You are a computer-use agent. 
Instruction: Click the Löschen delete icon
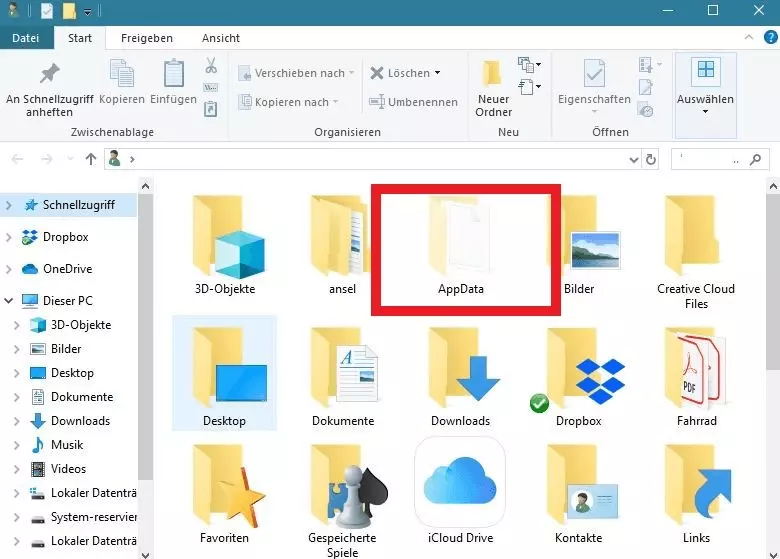pyautogui.click(x=377, y=73)
